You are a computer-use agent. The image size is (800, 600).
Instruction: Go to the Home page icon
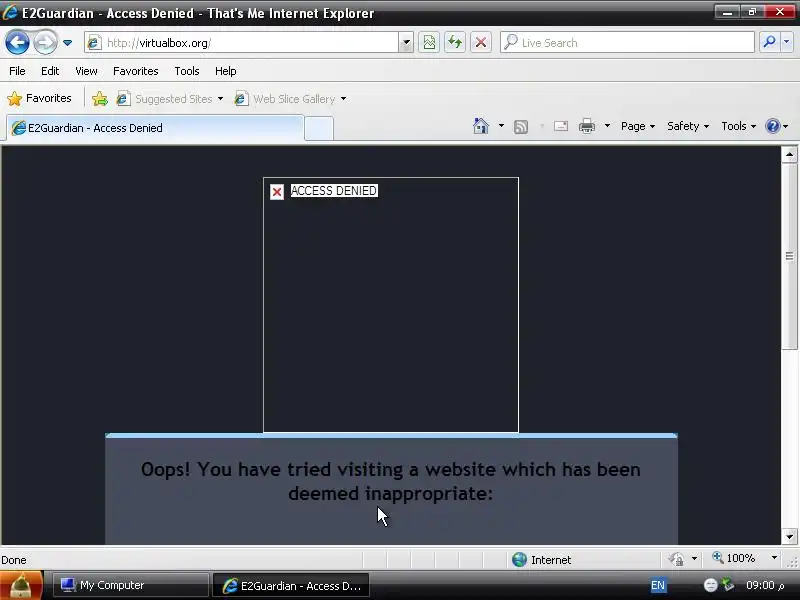[x=481, y=126]
